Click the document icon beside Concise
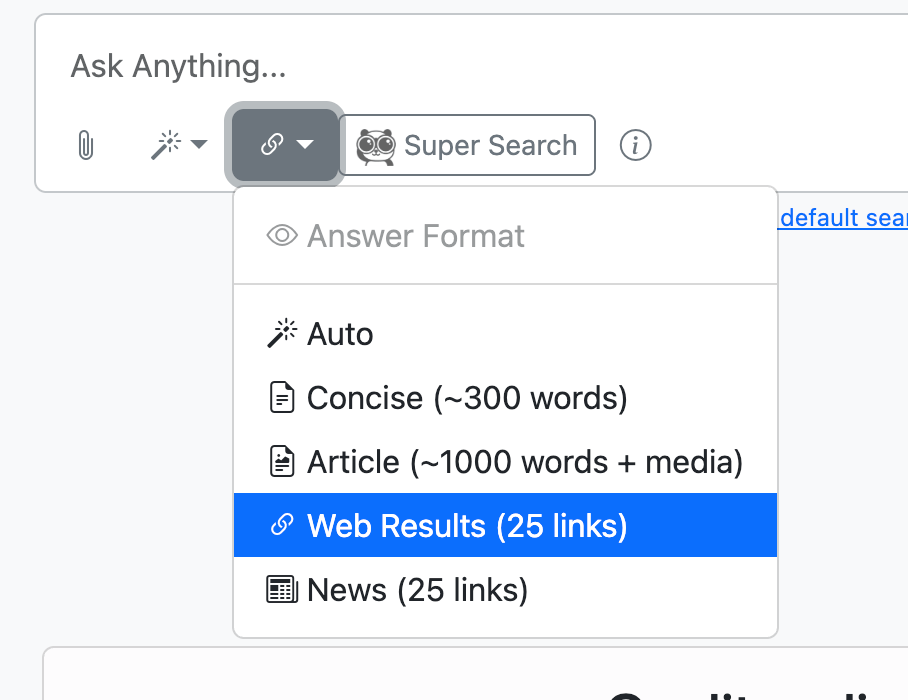 pos(283,398)
